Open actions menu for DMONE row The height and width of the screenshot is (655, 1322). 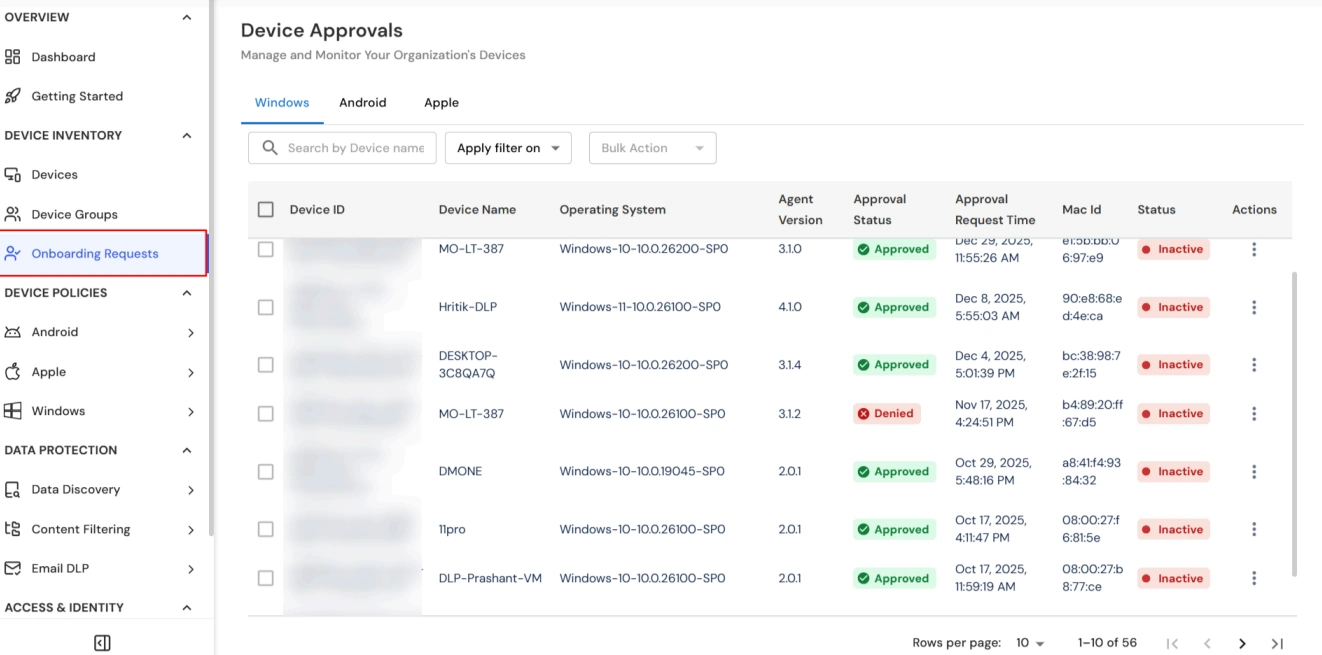tap(1254, 471)
